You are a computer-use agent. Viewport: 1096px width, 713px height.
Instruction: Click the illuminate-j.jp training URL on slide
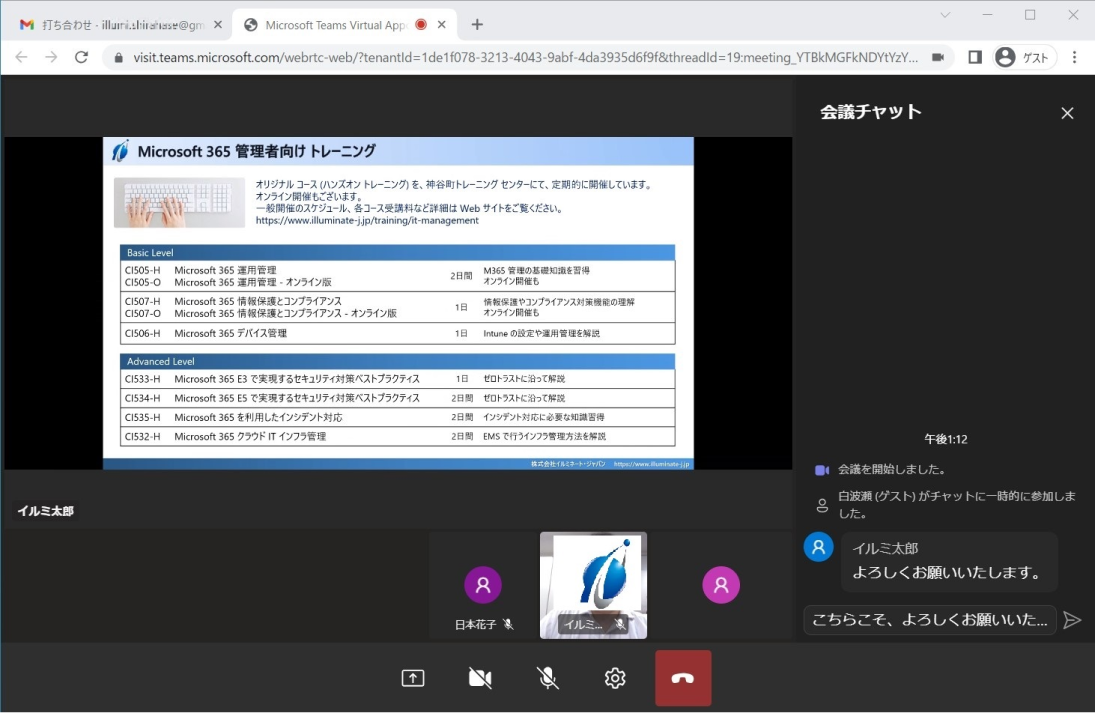(x=367, y=221)
